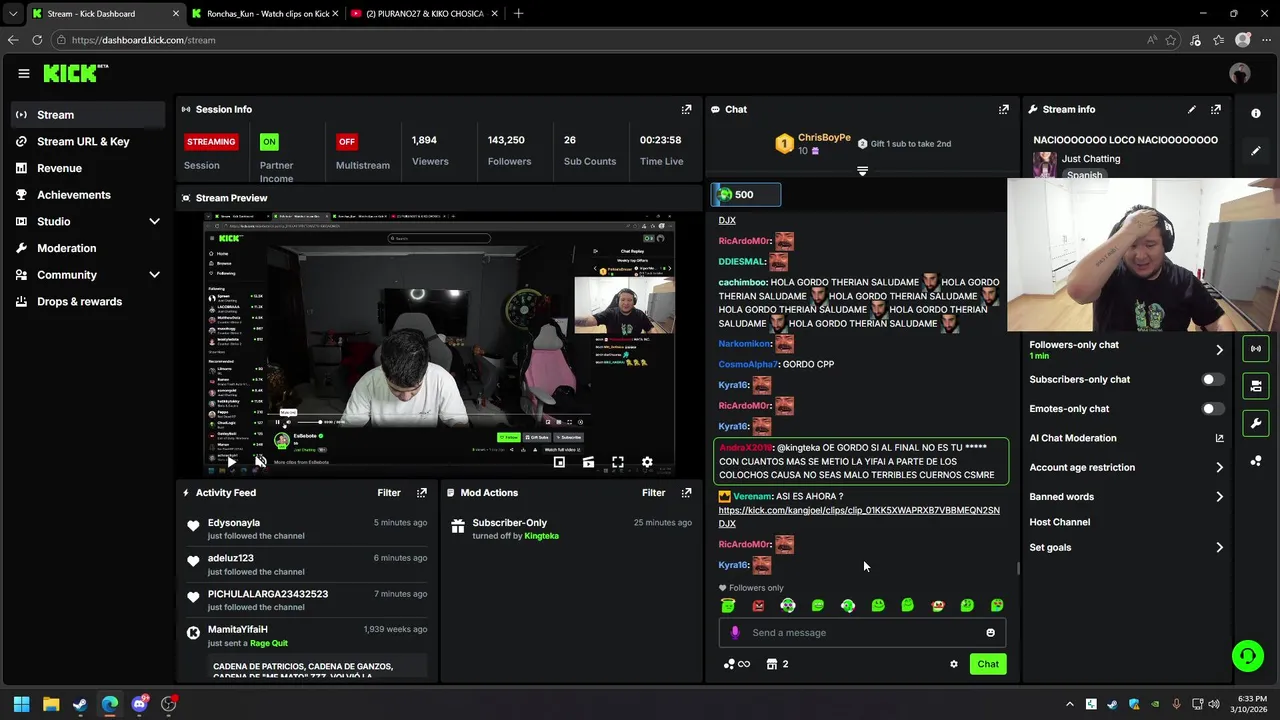Open the hamburger menu beside Kick logo
This screenshot has width=1280, height=720.
[x=24, y=73]
